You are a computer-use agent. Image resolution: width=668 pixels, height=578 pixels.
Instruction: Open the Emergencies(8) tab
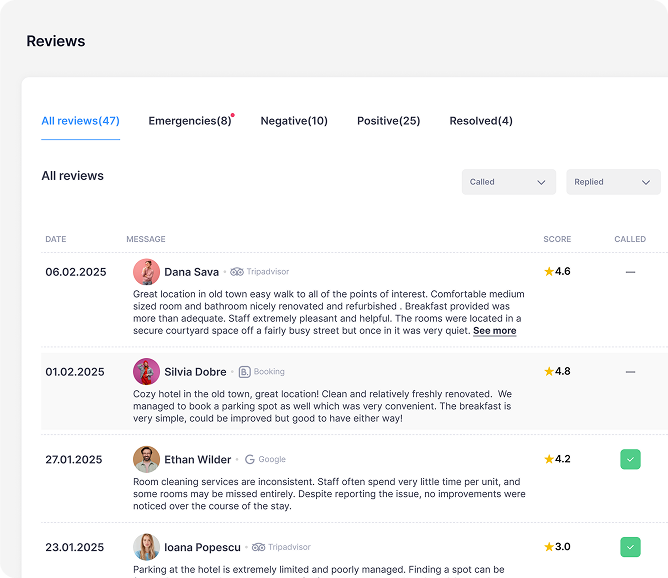(x=190, y=121)
